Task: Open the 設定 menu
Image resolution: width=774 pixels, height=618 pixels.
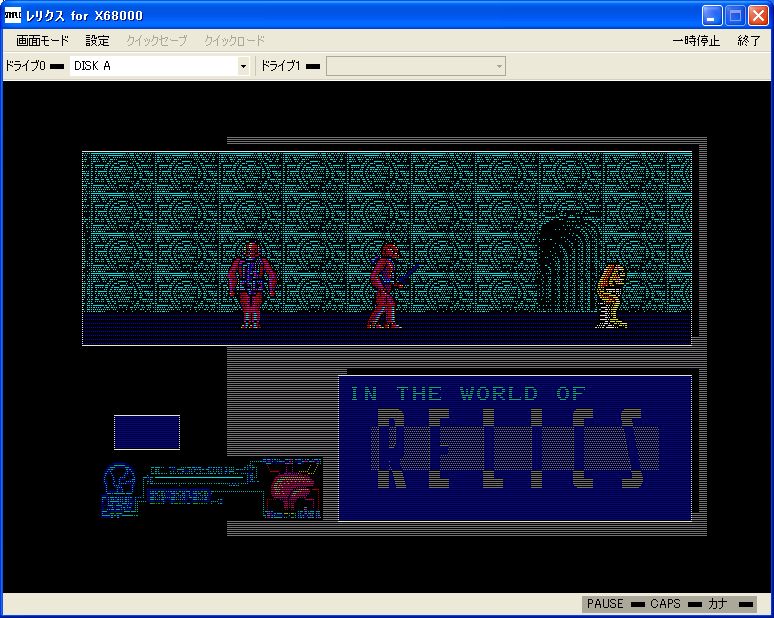Action: tap(97, 40)
